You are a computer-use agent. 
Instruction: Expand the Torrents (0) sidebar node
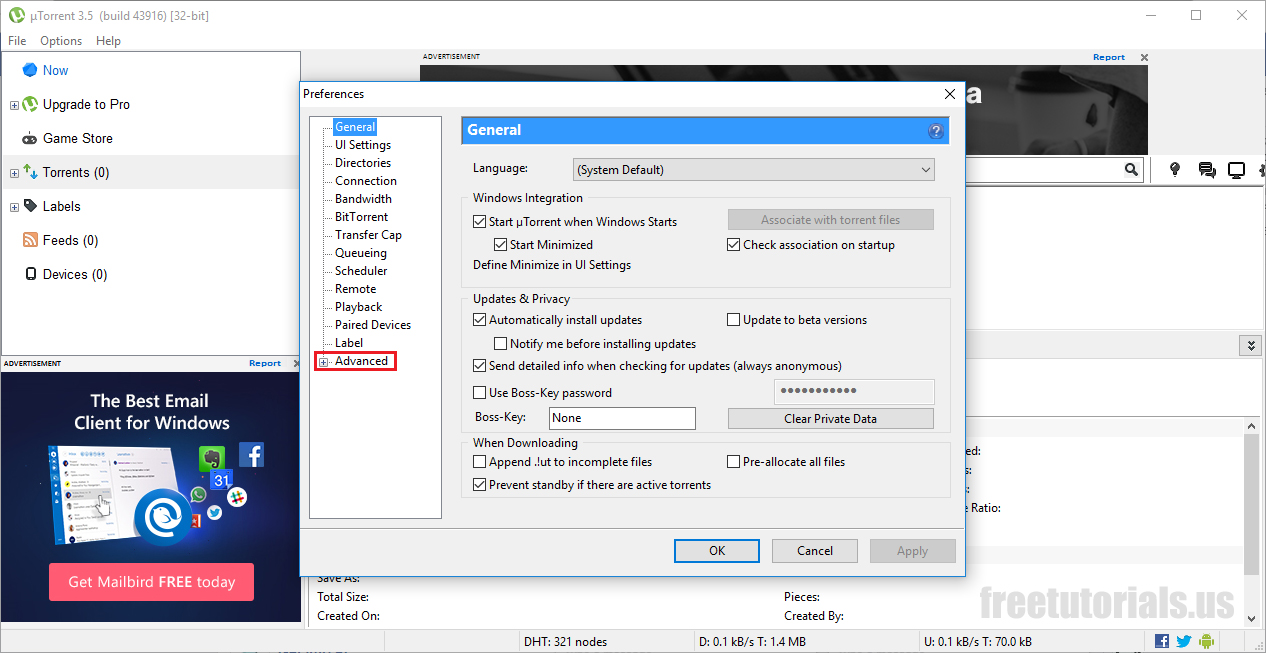pos(14,173)
